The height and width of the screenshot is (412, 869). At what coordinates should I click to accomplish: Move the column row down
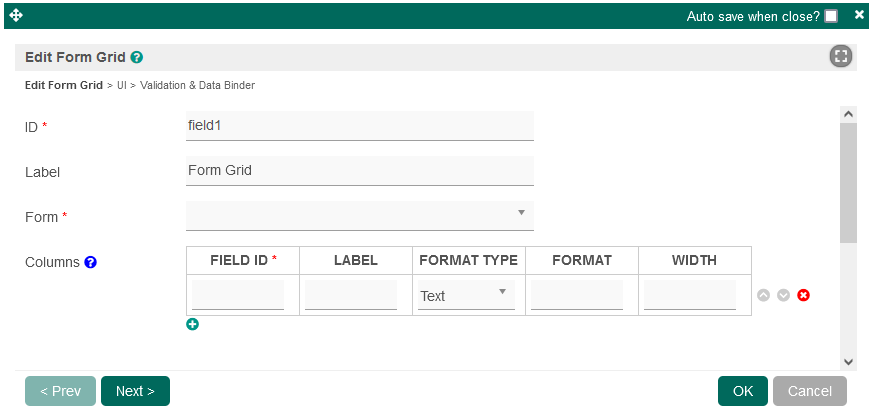pos(784,296)
